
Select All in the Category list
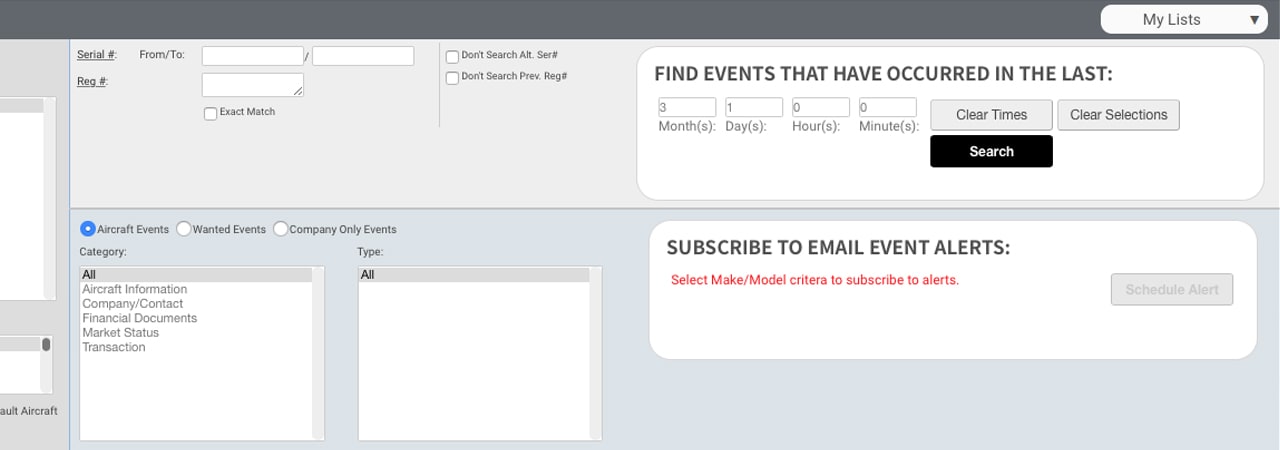(x=196, y=275)
